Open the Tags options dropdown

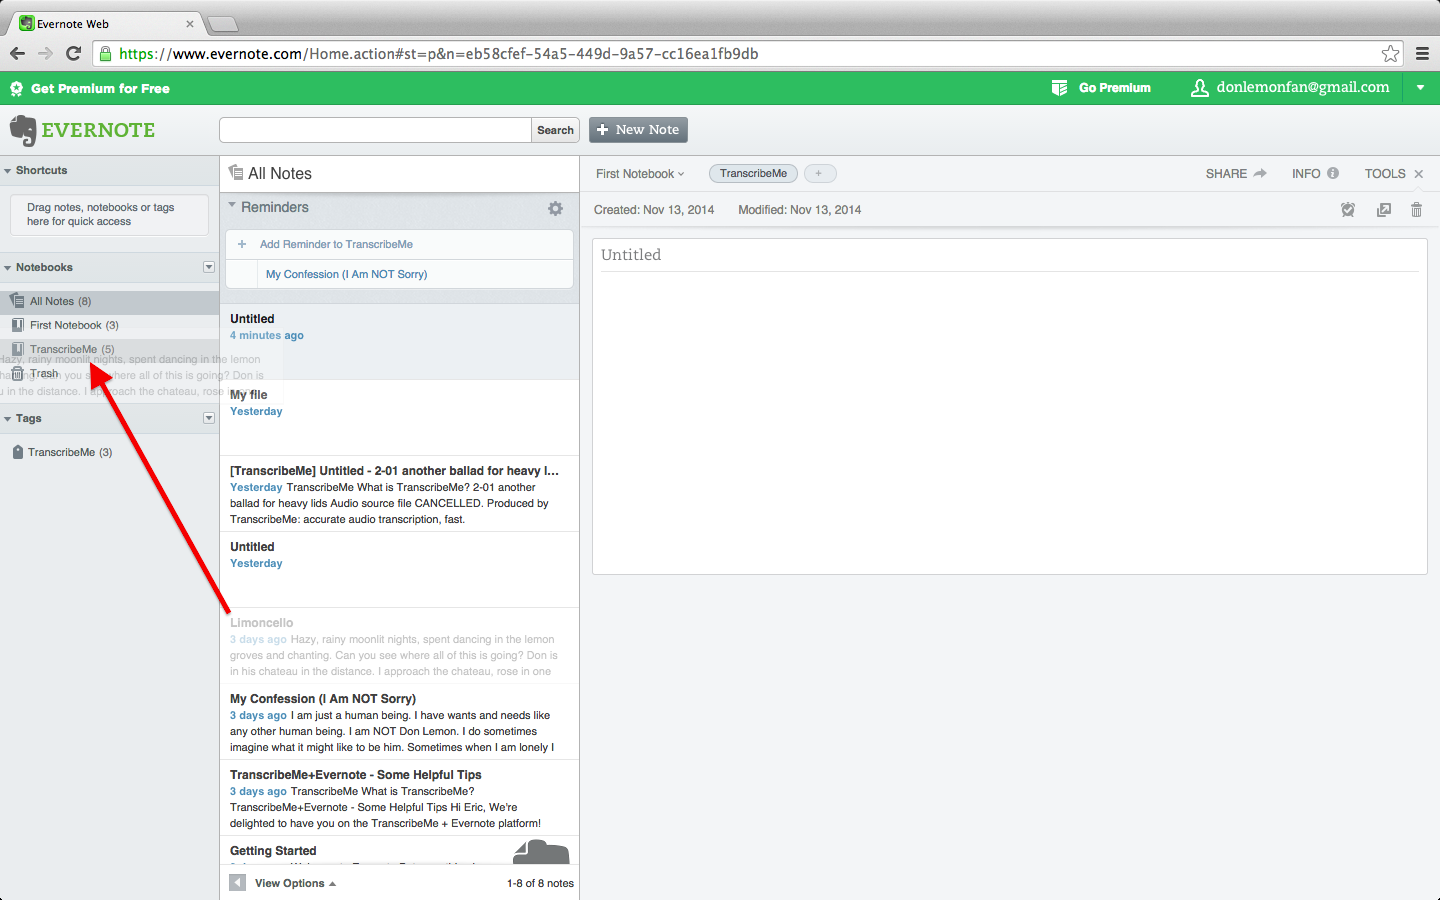(209, 418)
